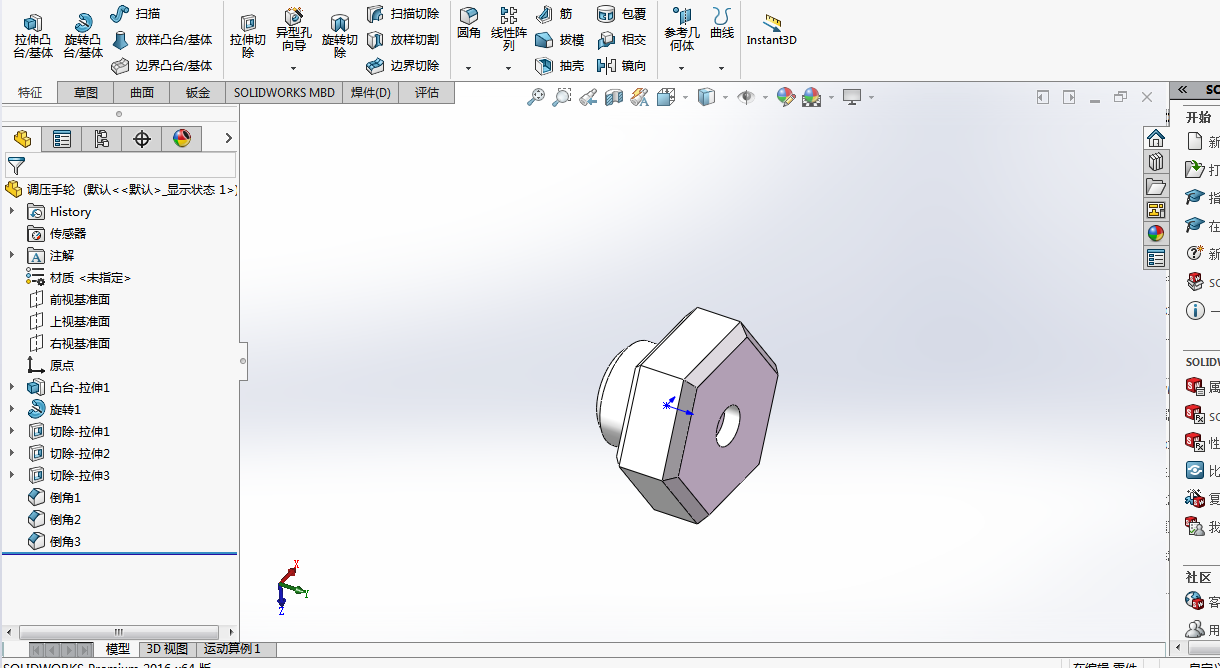The width and height of the screenshot is (1220, 668).
Task: Select the 旋转凸台/基体 revolve boss tool
Action: click(x=83, y=36)
